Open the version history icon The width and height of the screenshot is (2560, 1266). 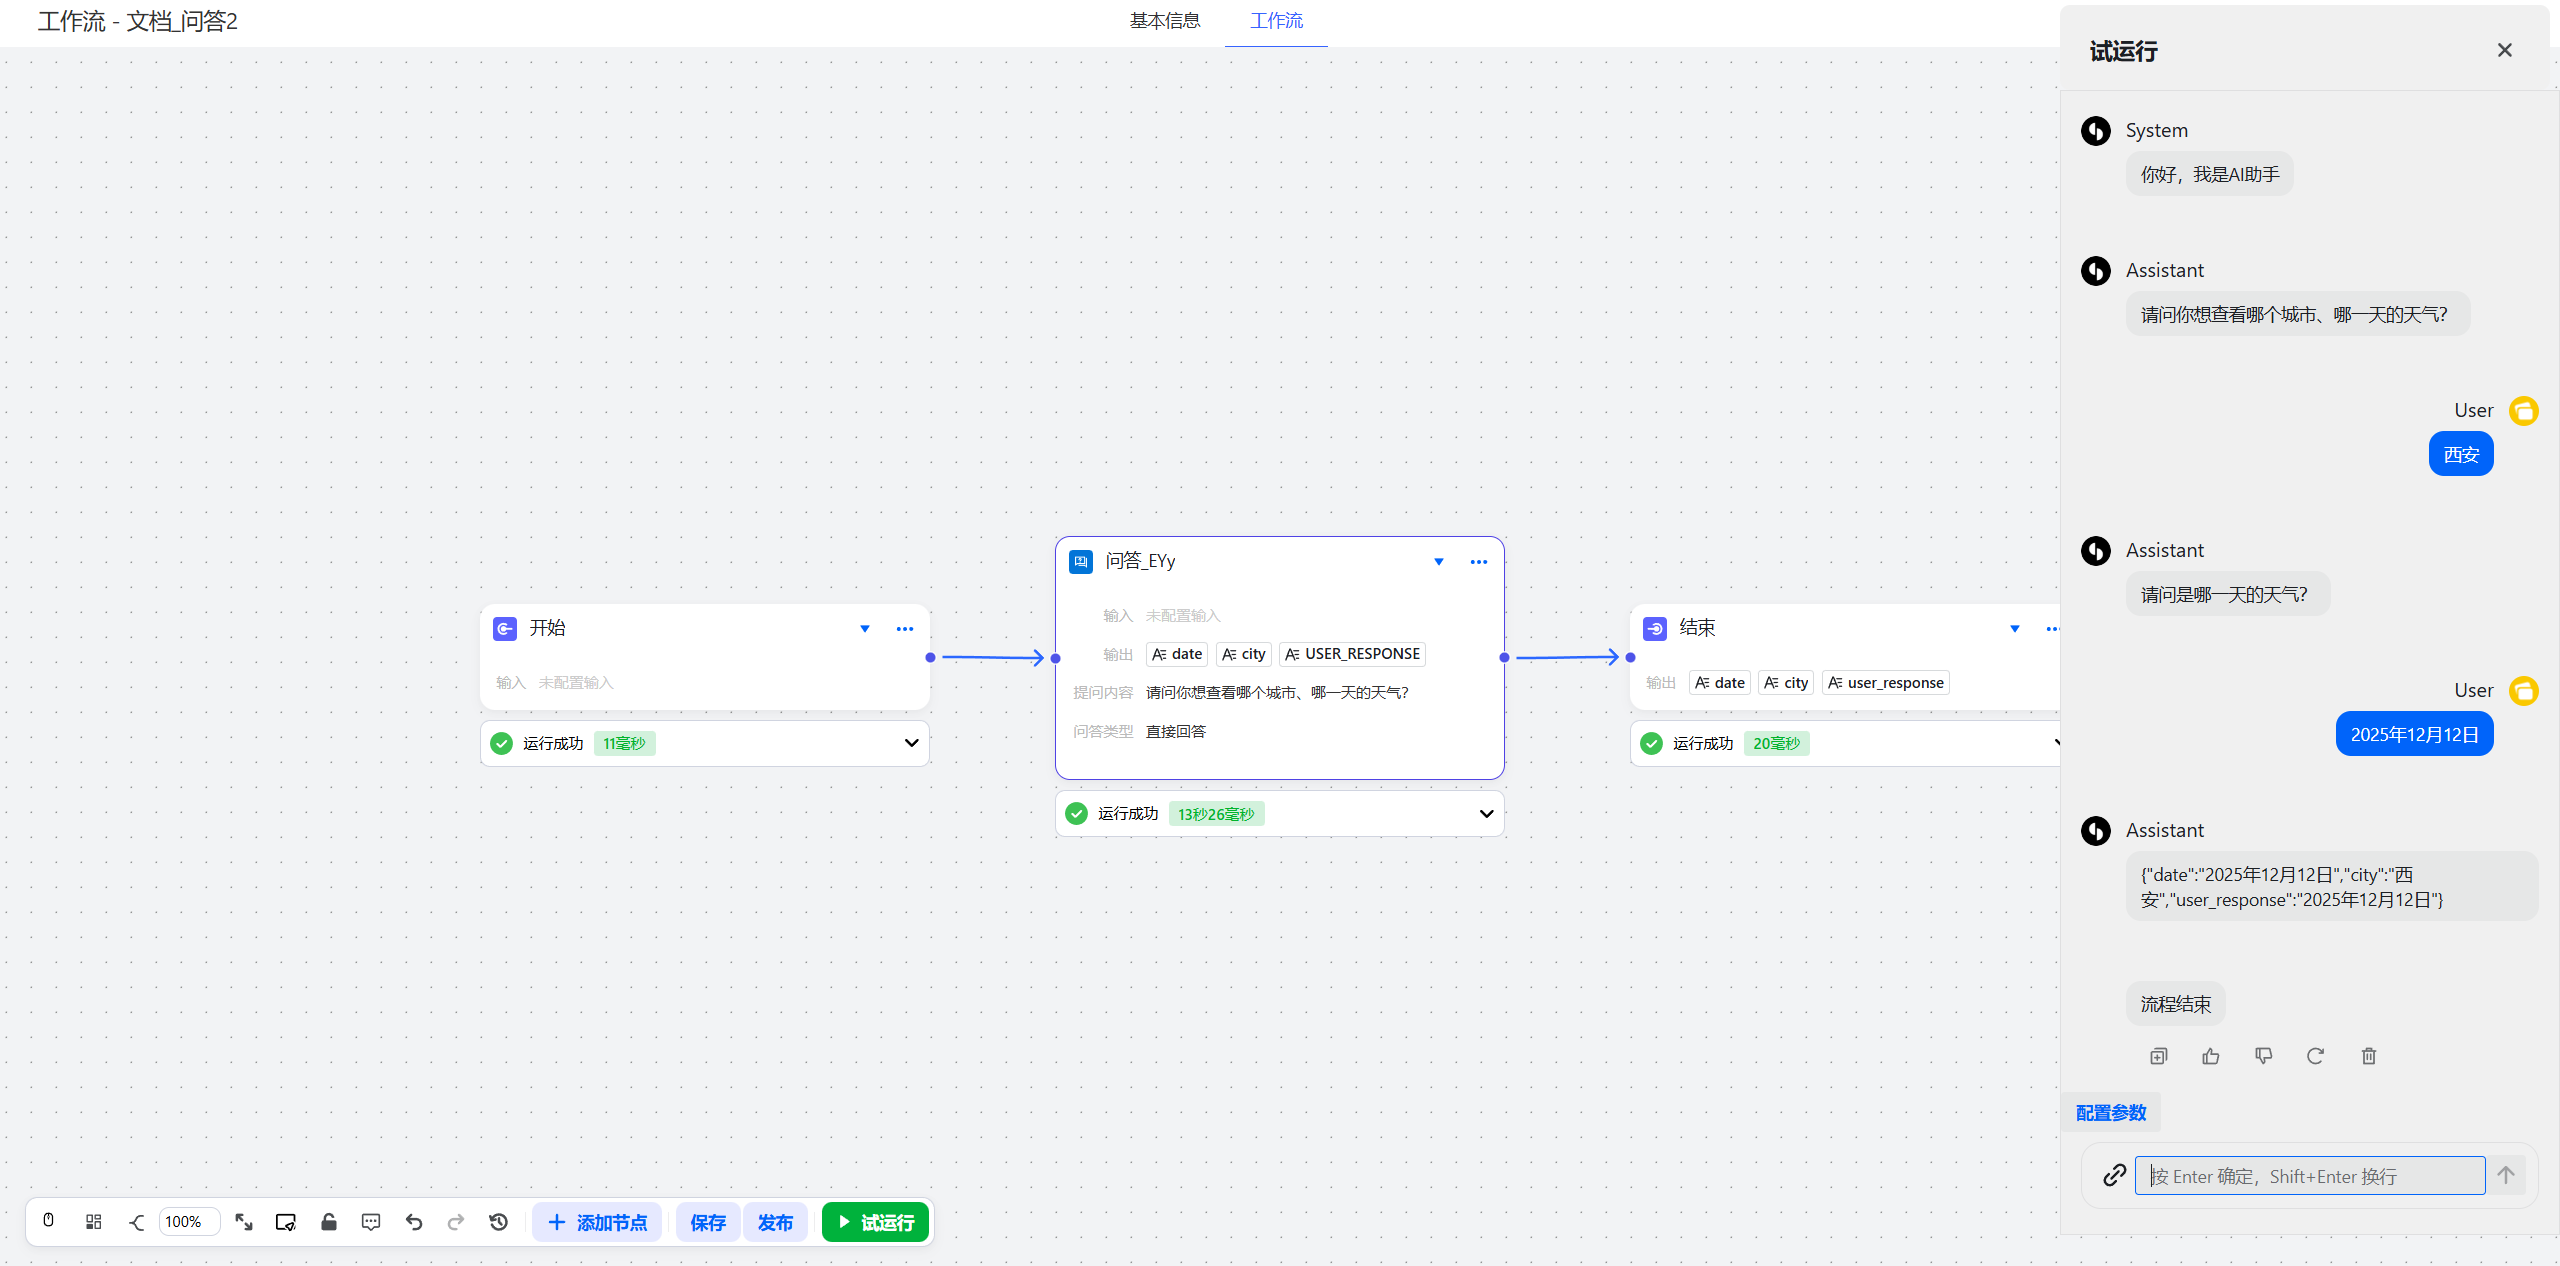tap(498, 1221)
